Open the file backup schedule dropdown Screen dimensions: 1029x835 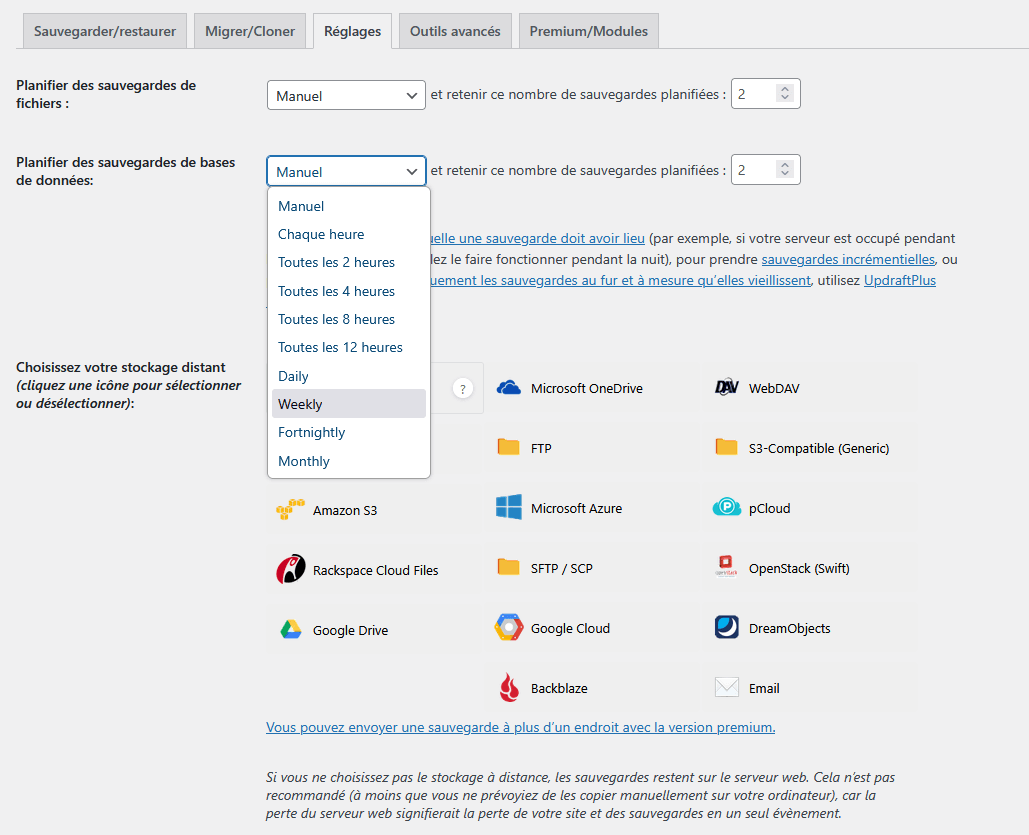click(346, 96)
